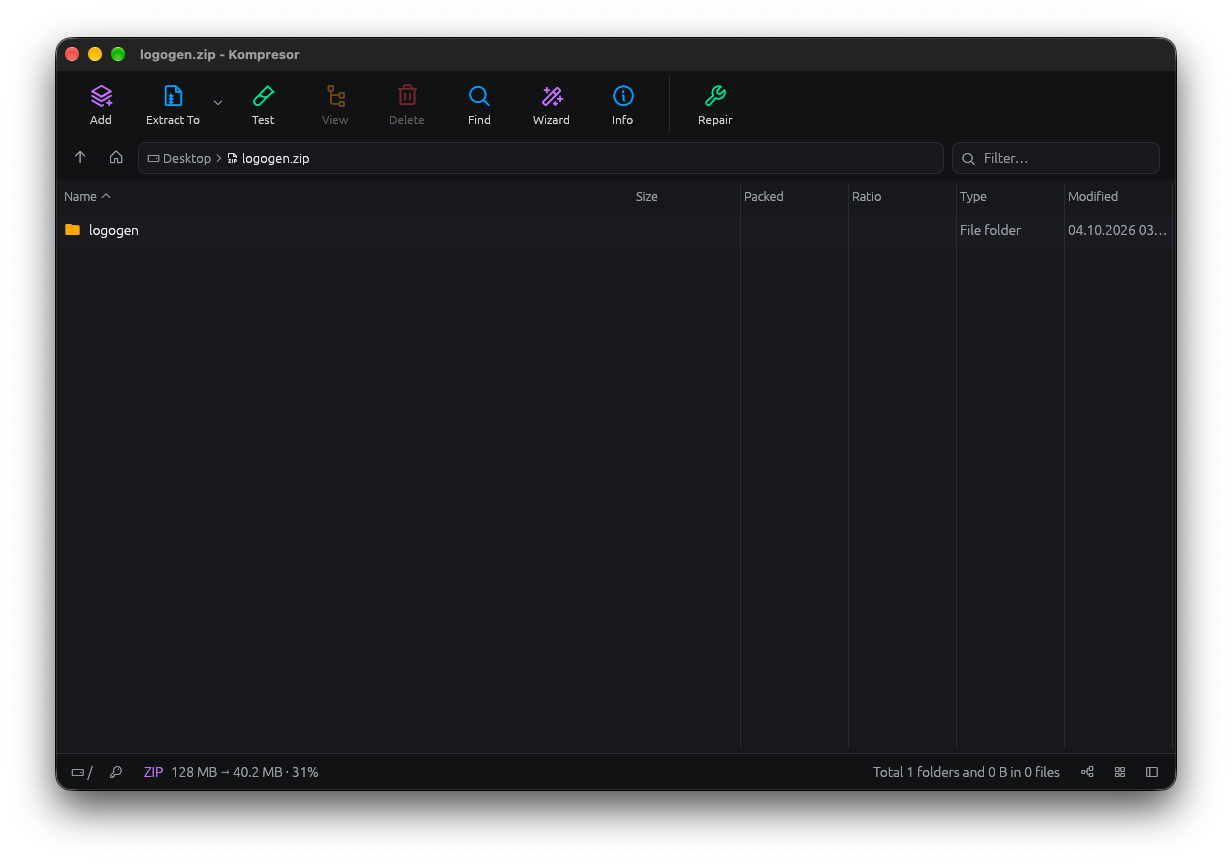This screenshot has height=864, width=1232.
Task: Minimize the window with yellow button
Action: (x=95, y=54)
